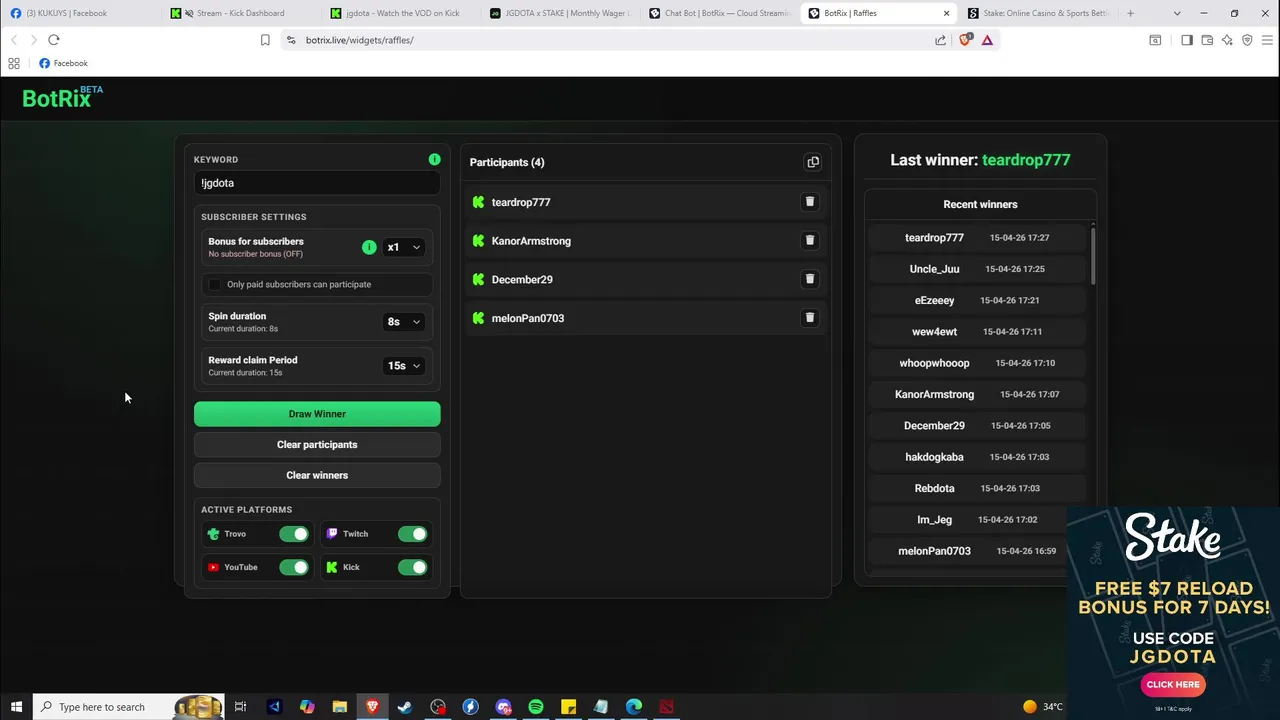Click the green keyword info icon
The height and width of the screenshot is (720, 1280).
click(x=434, y=159)
